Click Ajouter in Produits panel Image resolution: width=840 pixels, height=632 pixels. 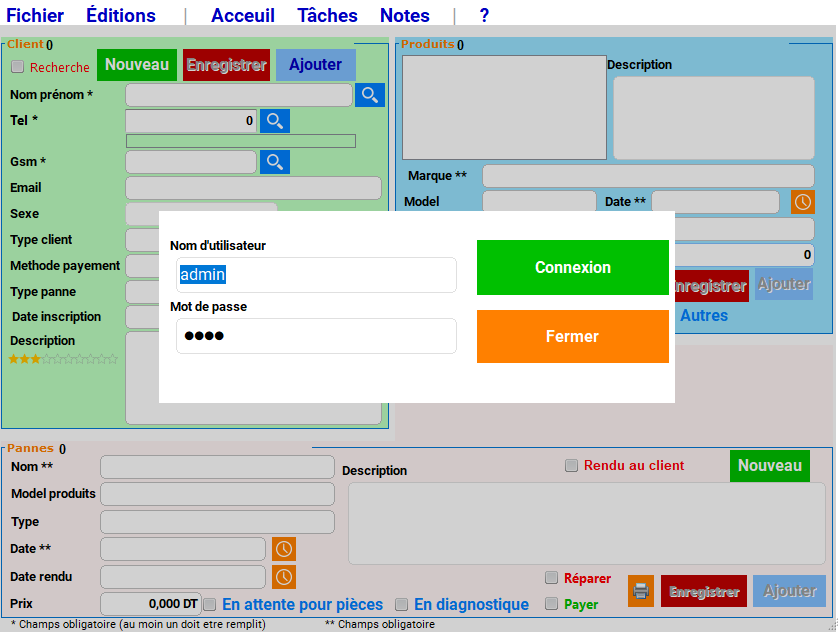[784, 284]
